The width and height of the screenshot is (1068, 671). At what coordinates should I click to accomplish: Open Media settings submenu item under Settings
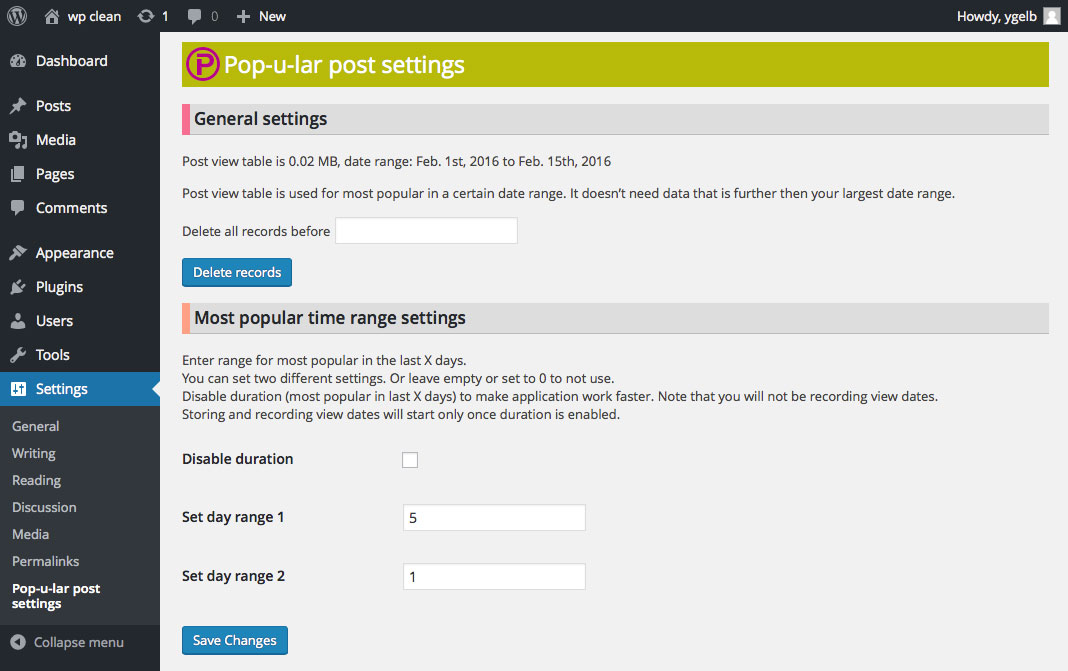pyautogui.click(x=31, y=535)
